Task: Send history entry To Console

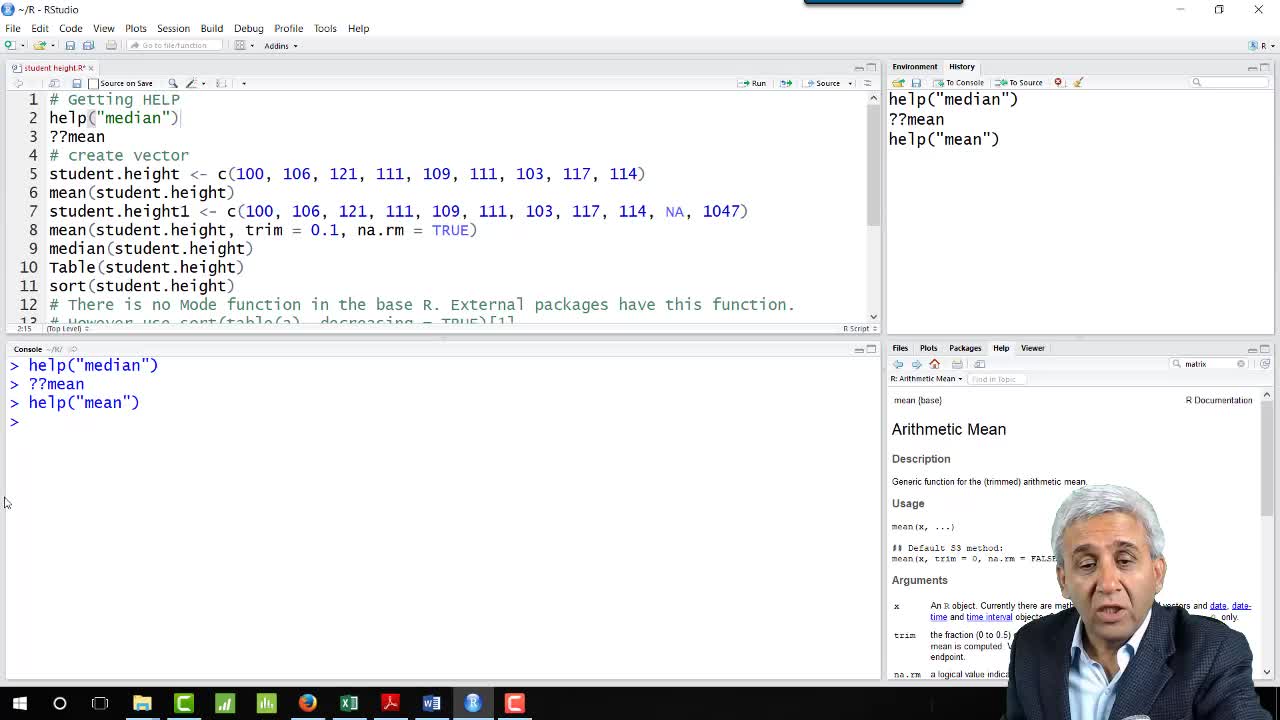Action: (x=958, y=82)
